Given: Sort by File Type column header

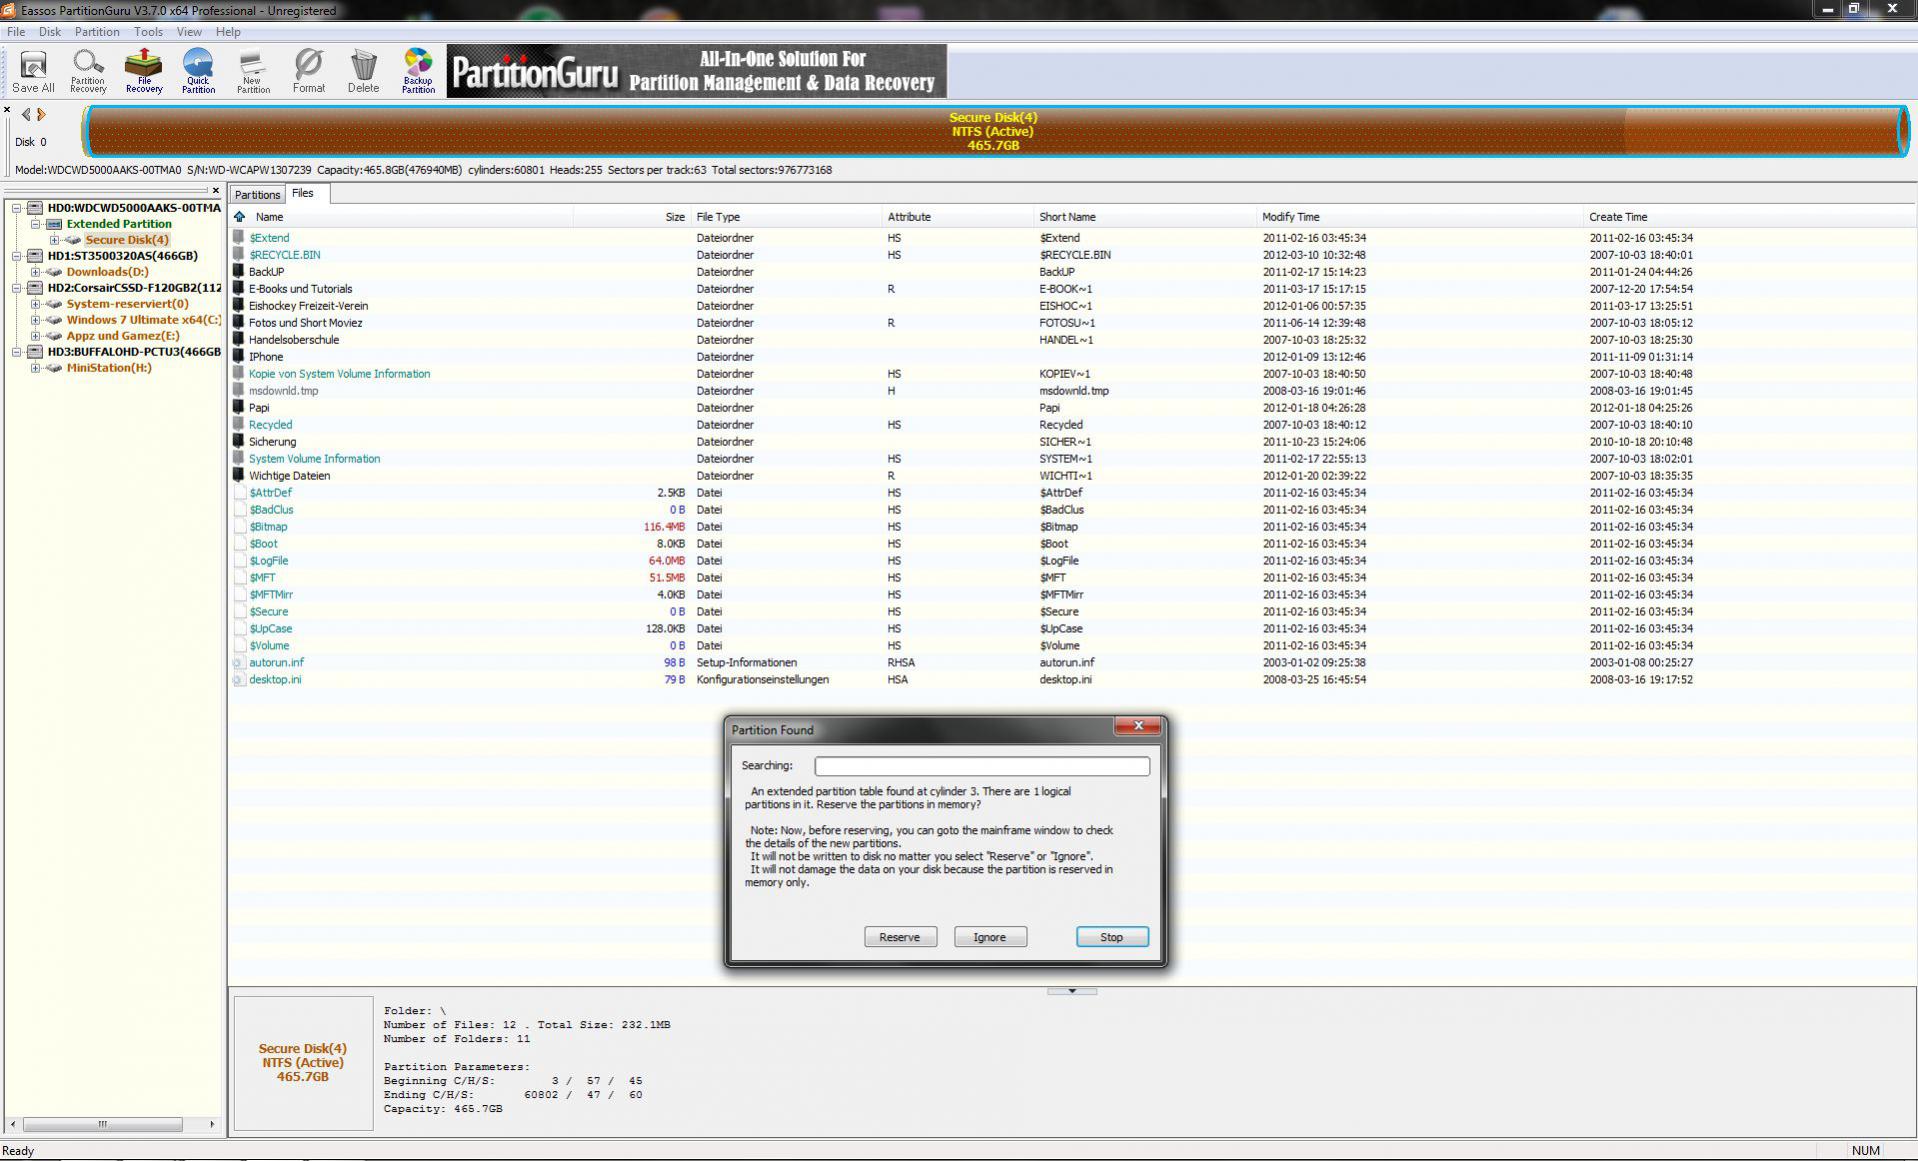Looking at the screenshot, I should (786, 216).
